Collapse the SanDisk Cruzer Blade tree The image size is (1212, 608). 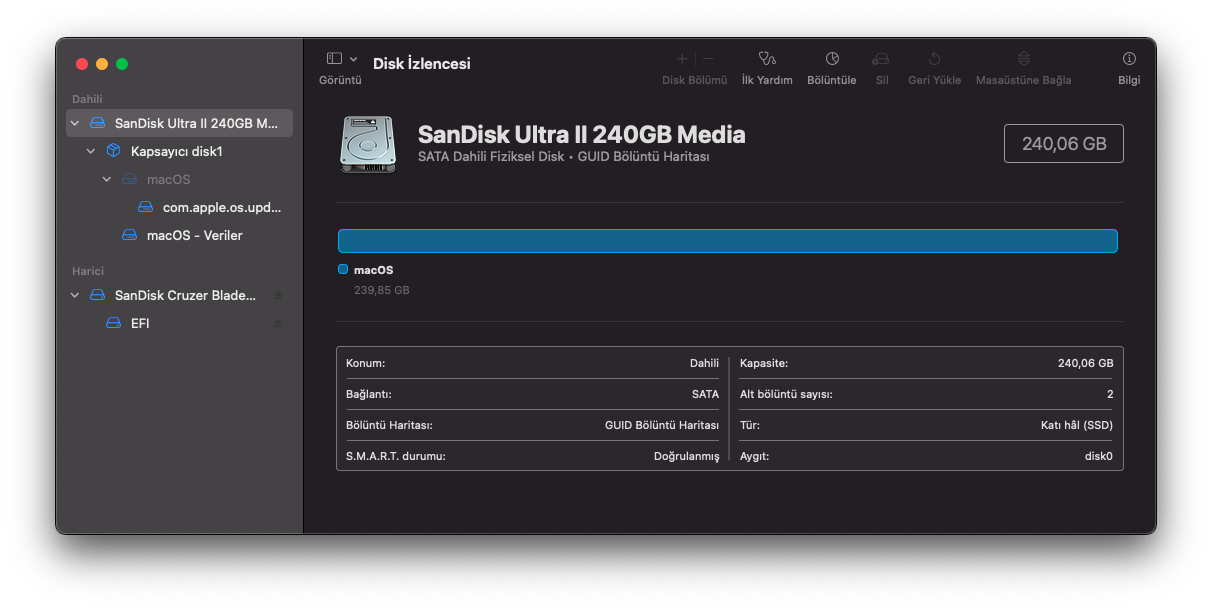click(x=75, y=296)
